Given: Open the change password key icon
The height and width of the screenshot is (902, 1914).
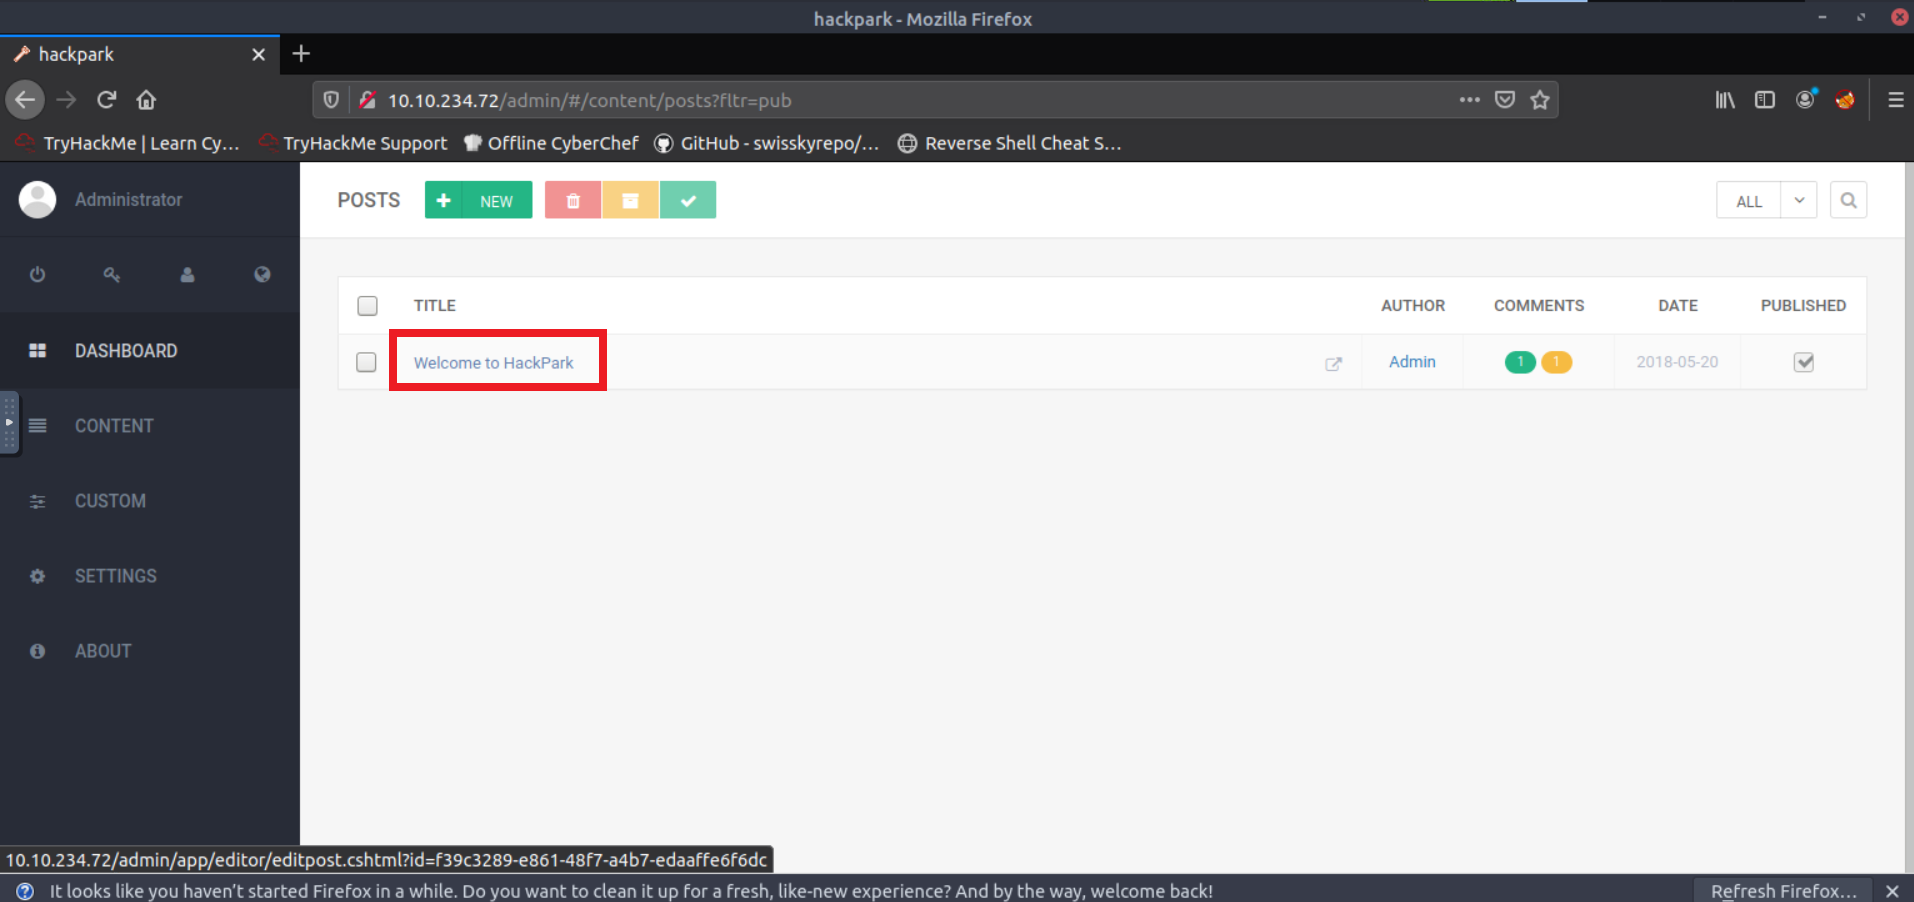Looking at the screenshot, I should pos(112,274).
